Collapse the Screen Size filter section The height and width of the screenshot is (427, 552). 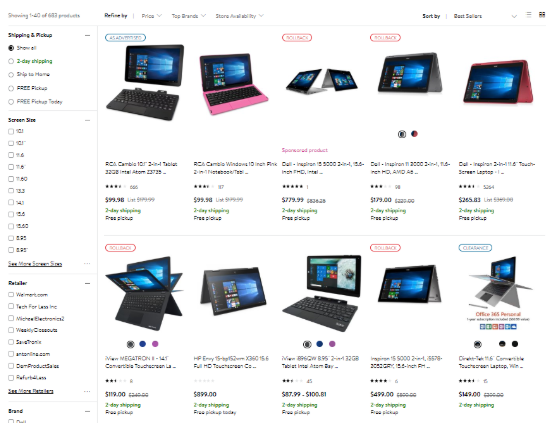point(87,120)
